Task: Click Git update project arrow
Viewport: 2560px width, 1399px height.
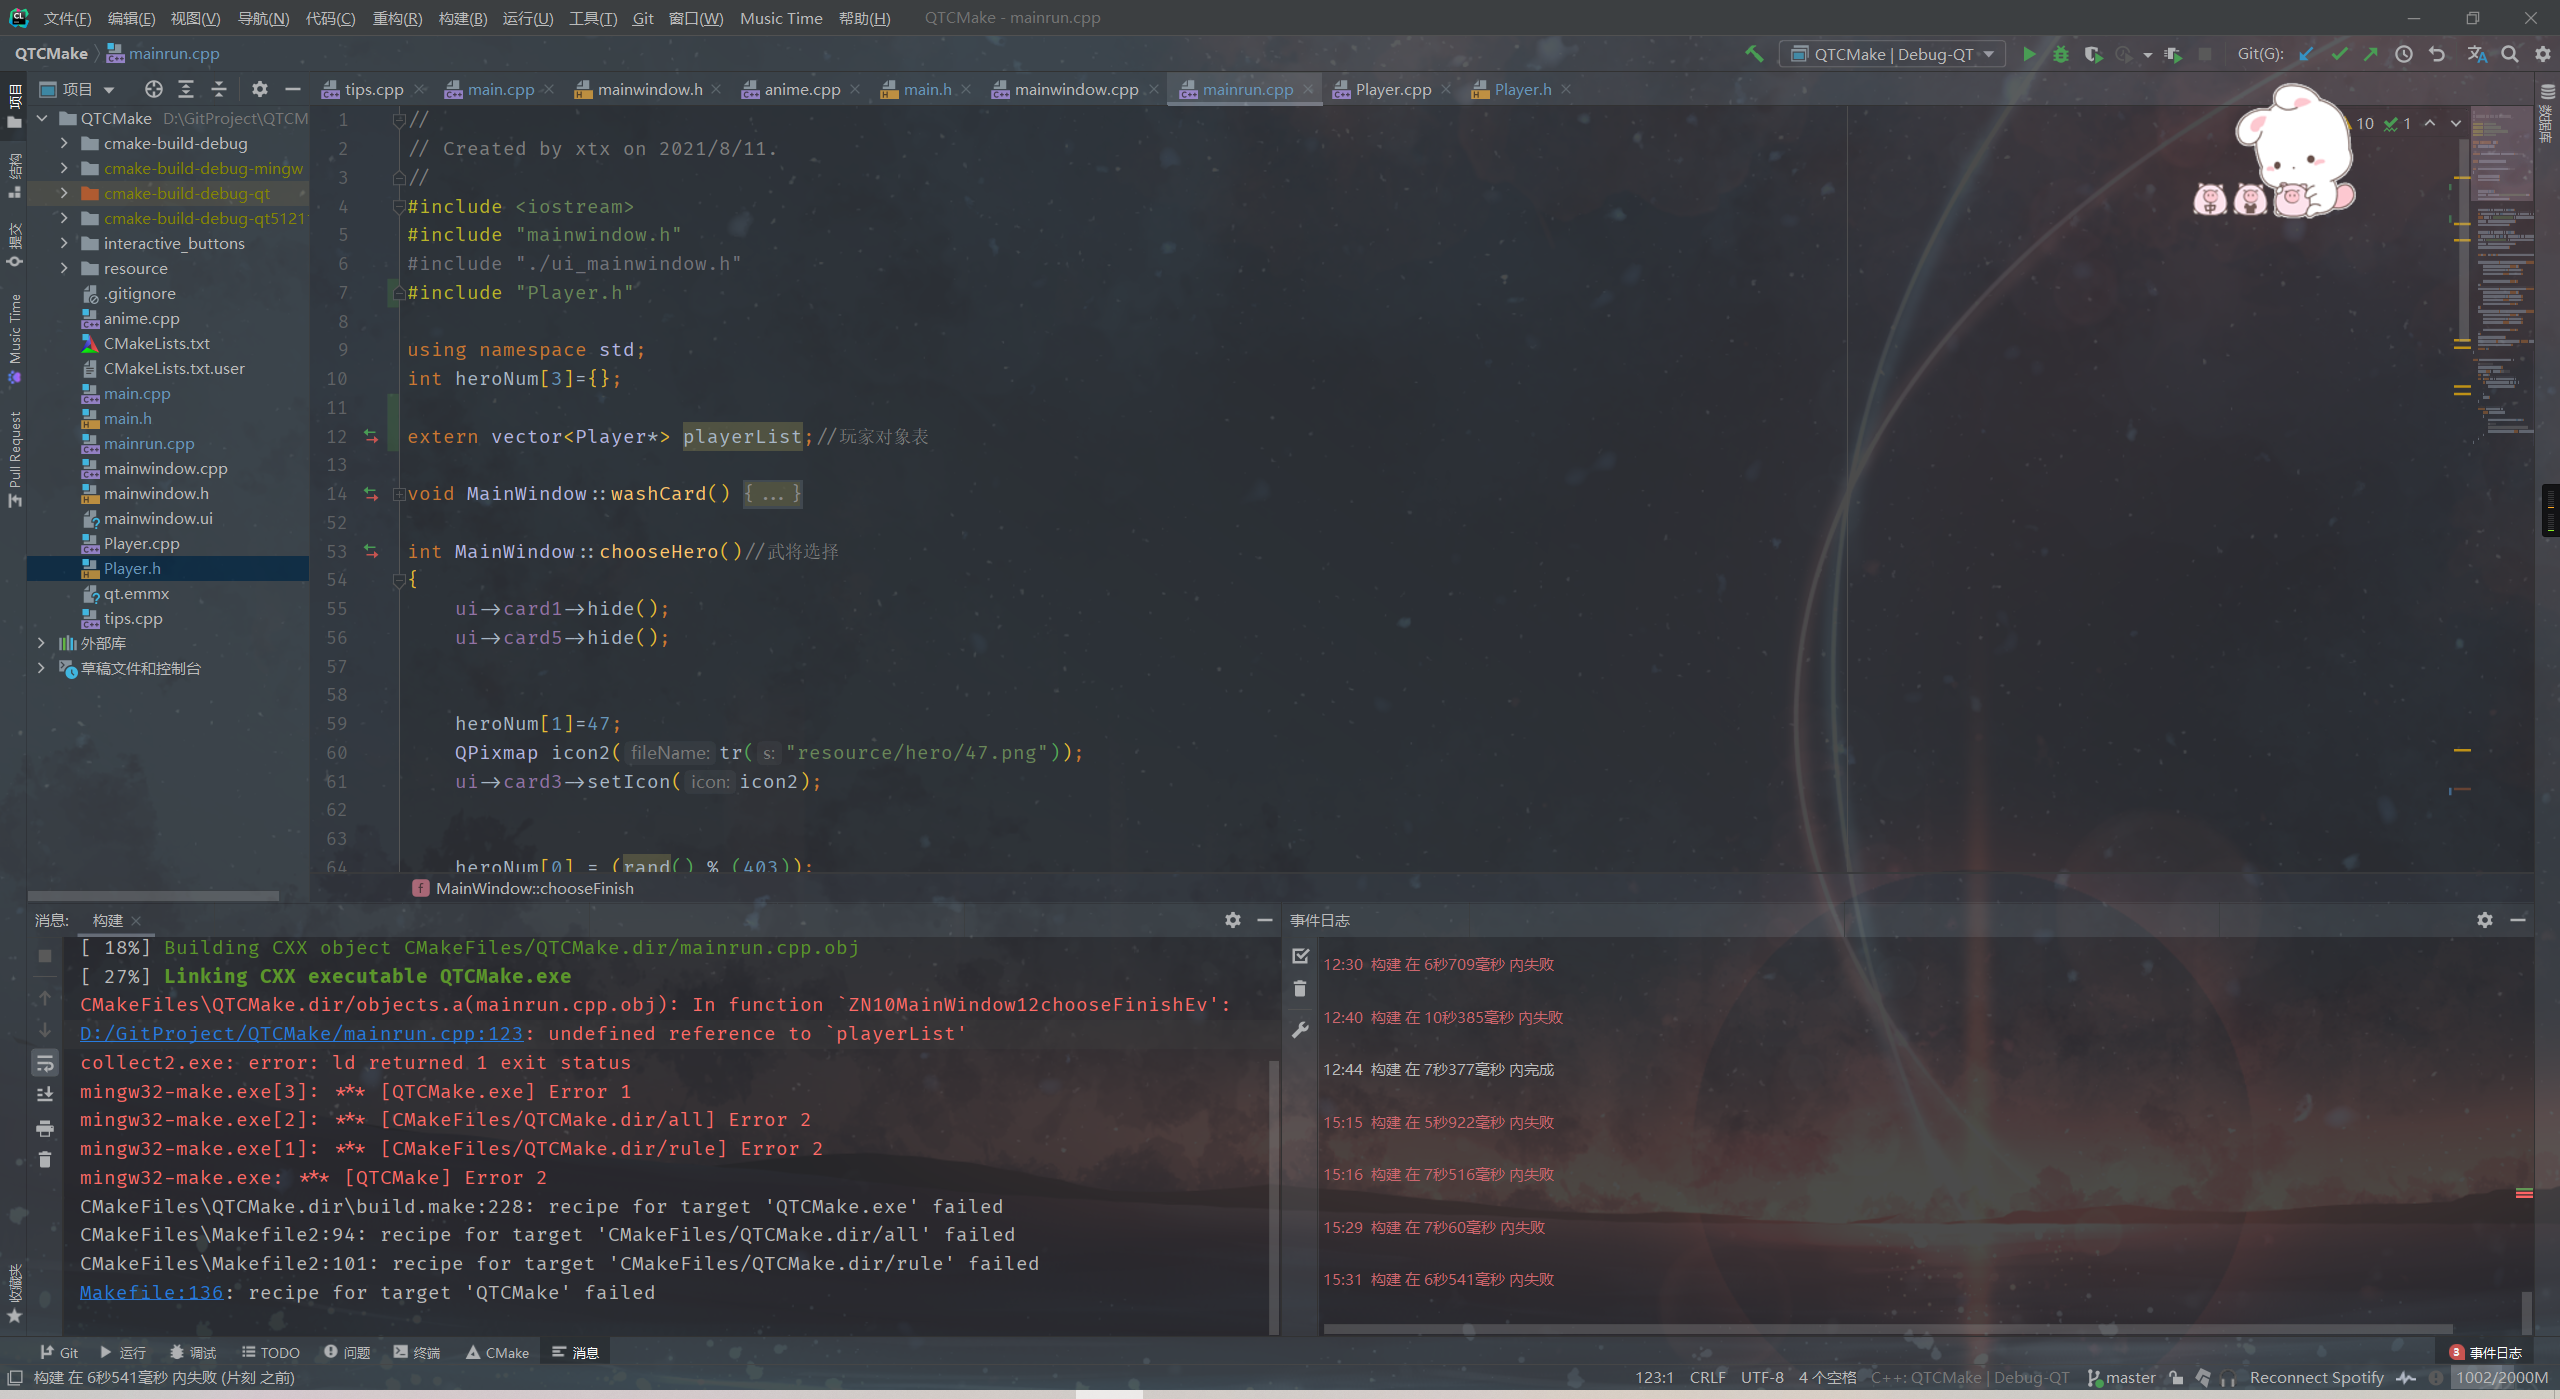Action: 2306,54
